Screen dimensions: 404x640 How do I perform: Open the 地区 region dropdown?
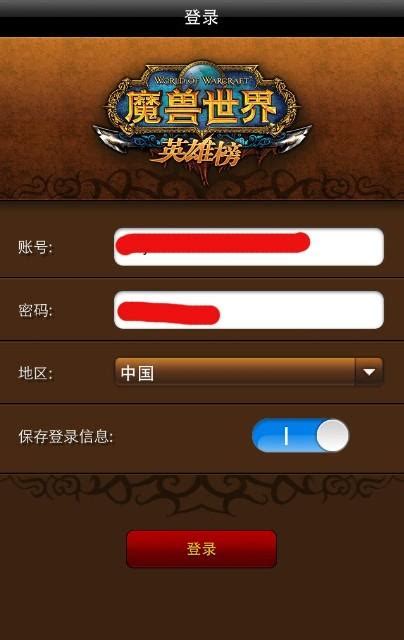coord(249,372)
